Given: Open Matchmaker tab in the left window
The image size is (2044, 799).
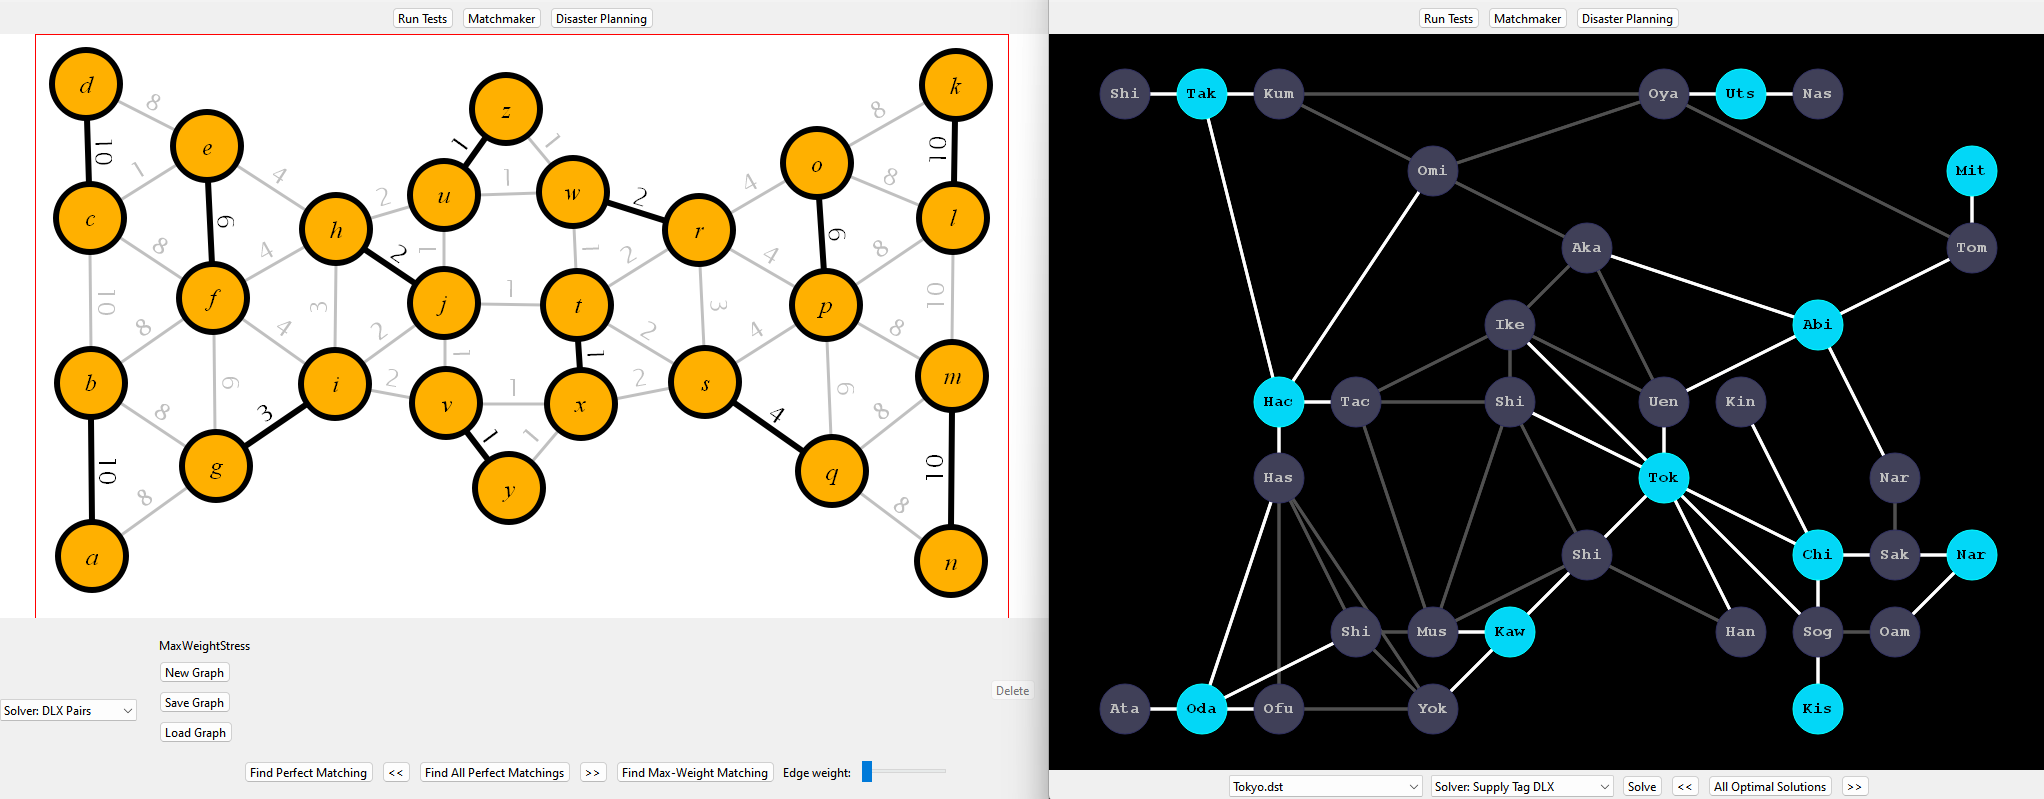Looking at the screenshot, I should point(501,19).
